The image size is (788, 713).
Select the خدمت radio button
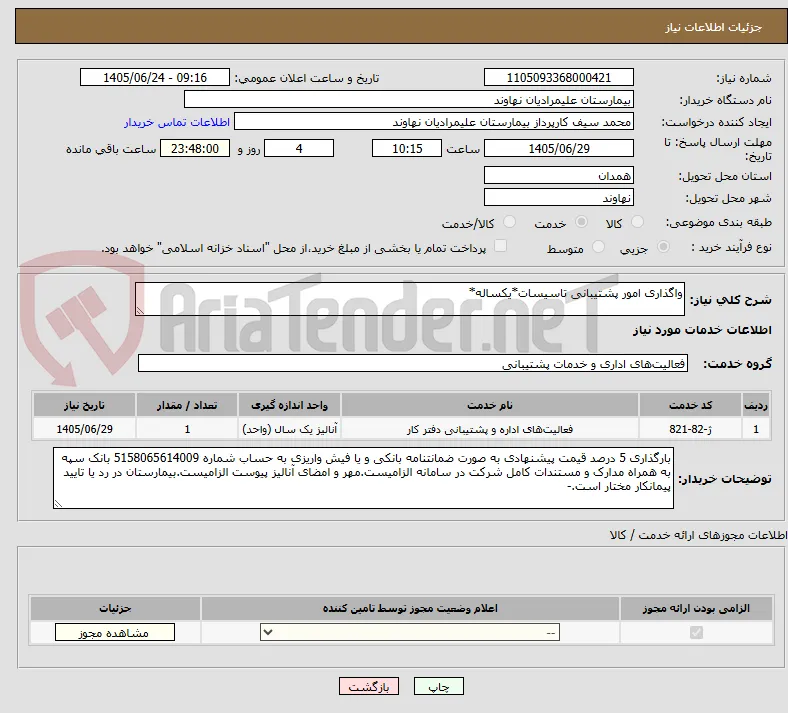(581, 222)
